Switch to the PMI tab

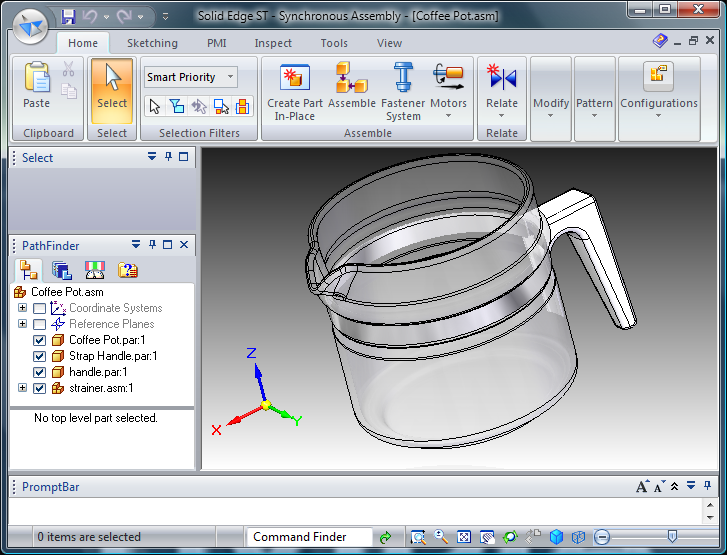(217, 43)
